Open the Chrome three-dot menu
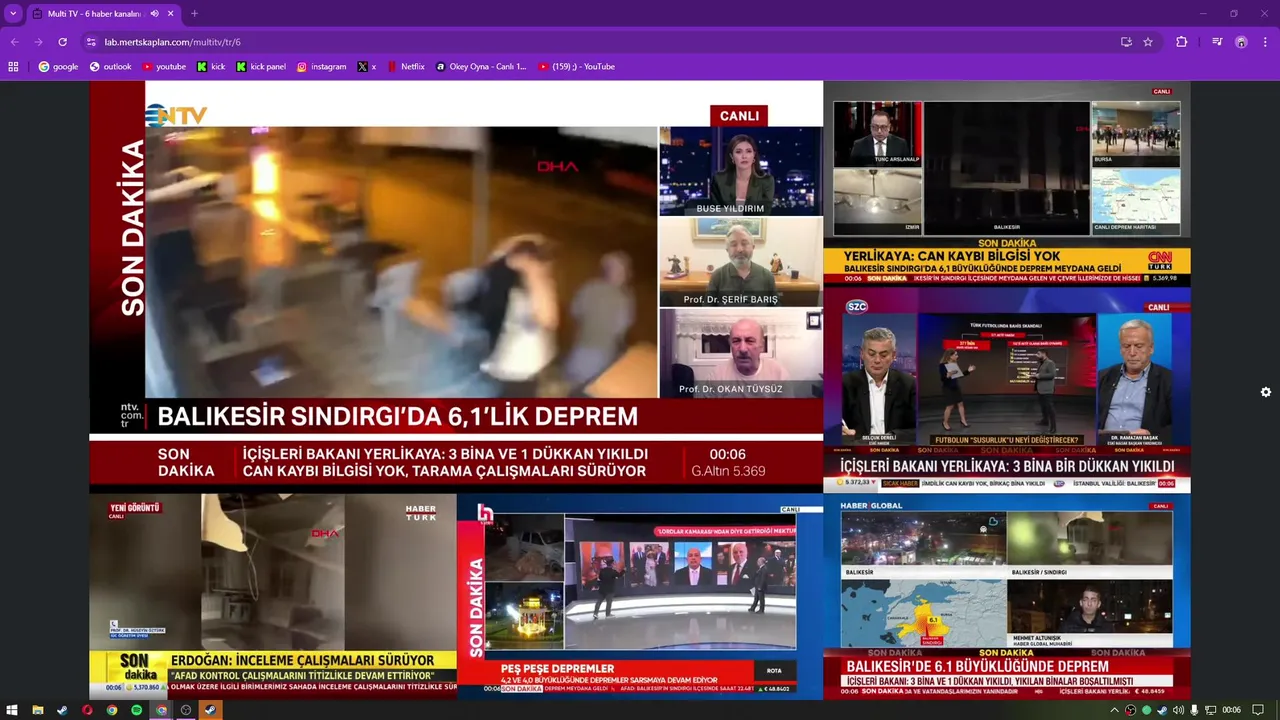 coord(1265,42)
